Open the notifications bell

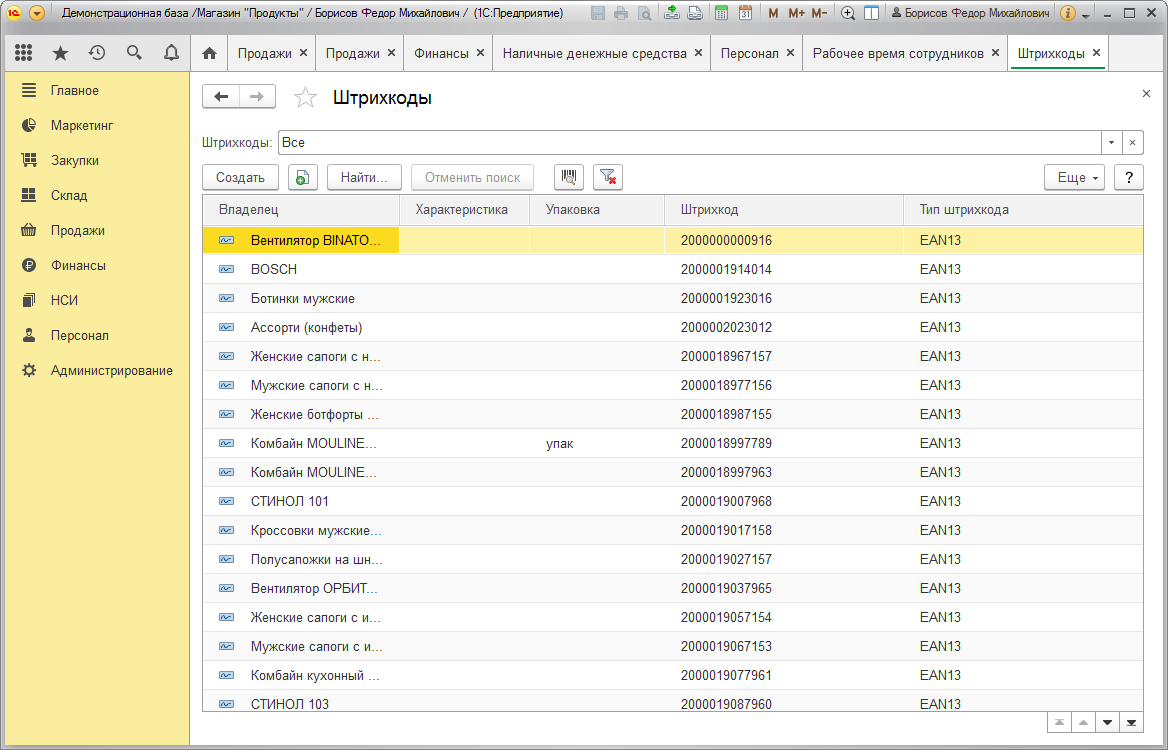pyautogui.click(x=171, y=53)
